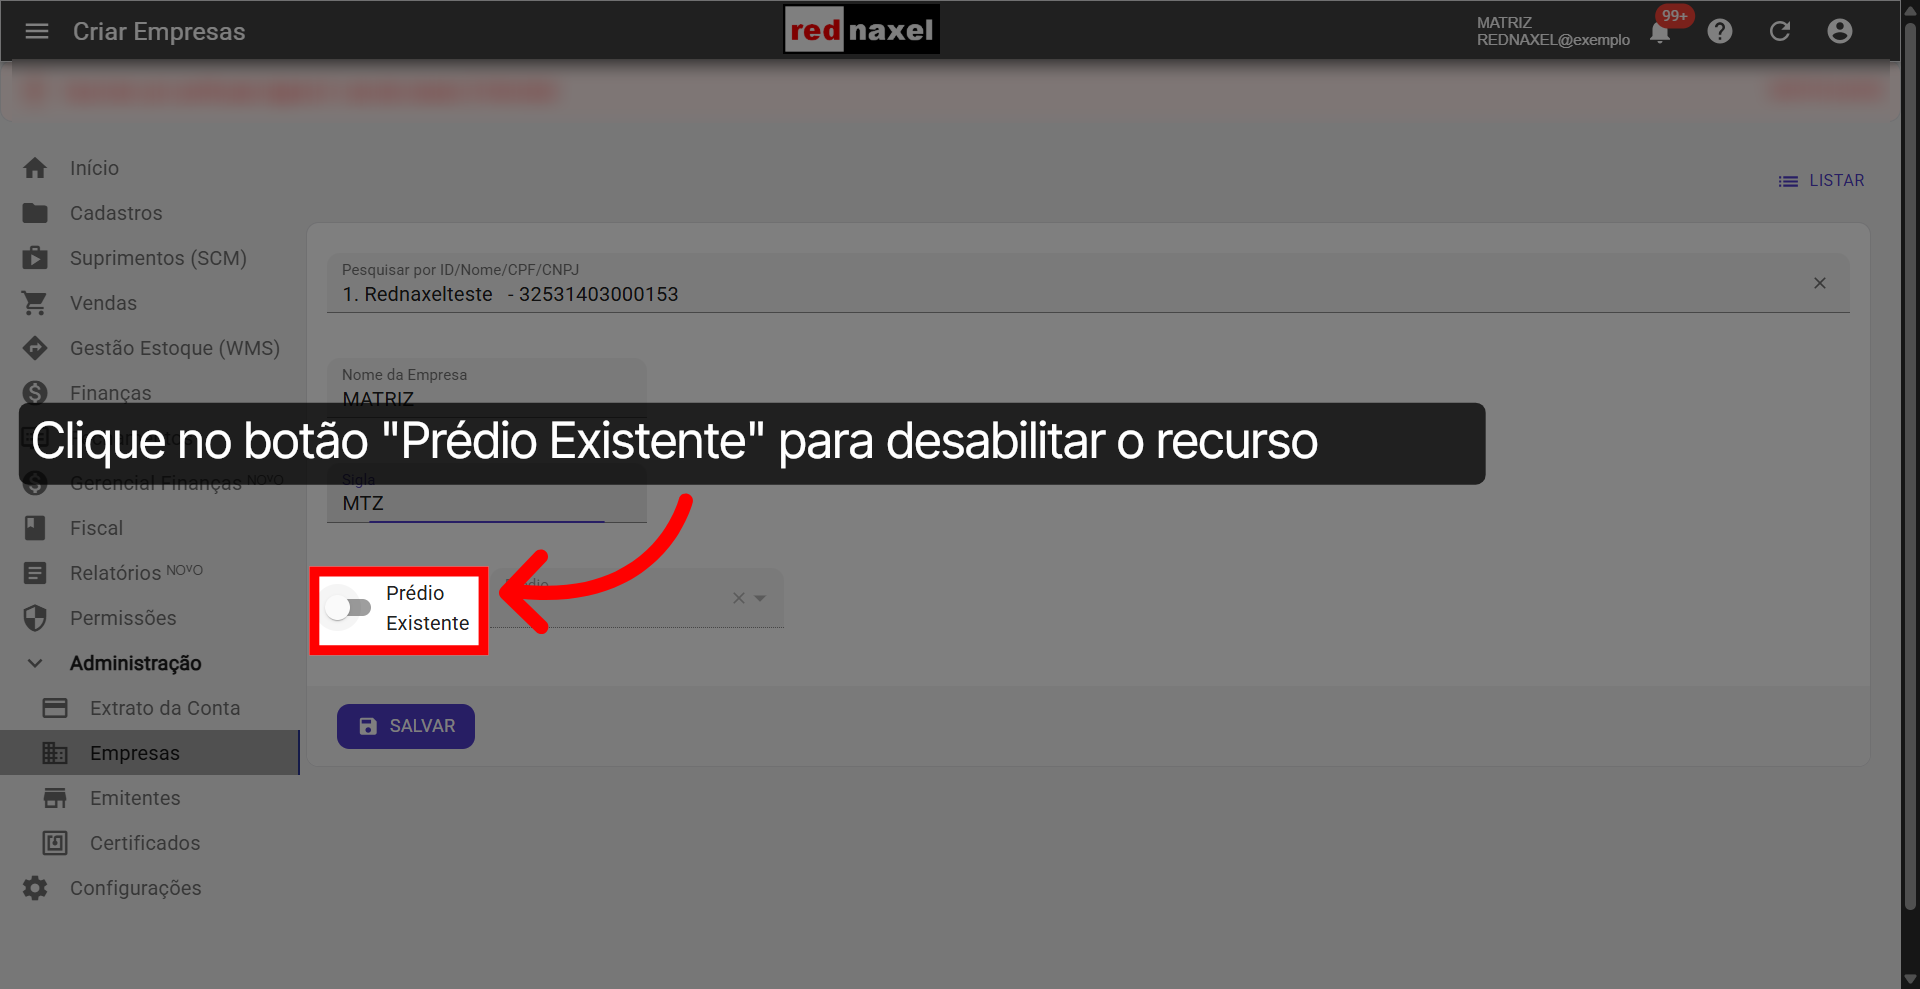The image size is (1920, 989).
Task: Click the Configurações gear icon
Action: click(35, 888)
